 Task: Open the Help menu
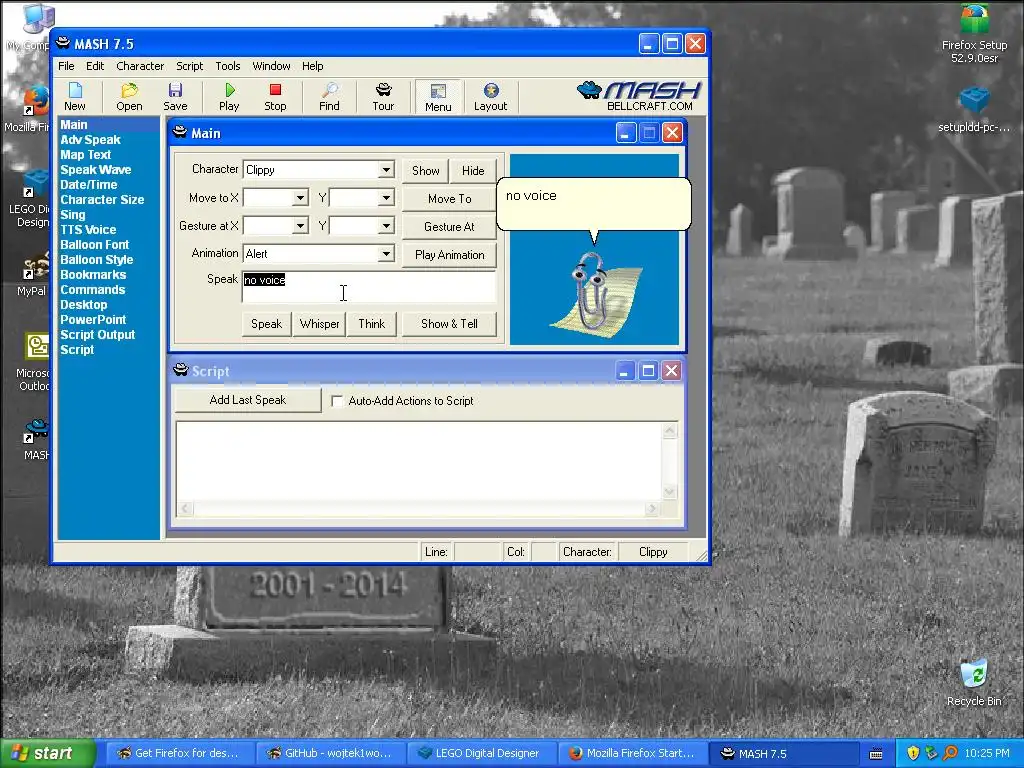[x=312, y=66]
